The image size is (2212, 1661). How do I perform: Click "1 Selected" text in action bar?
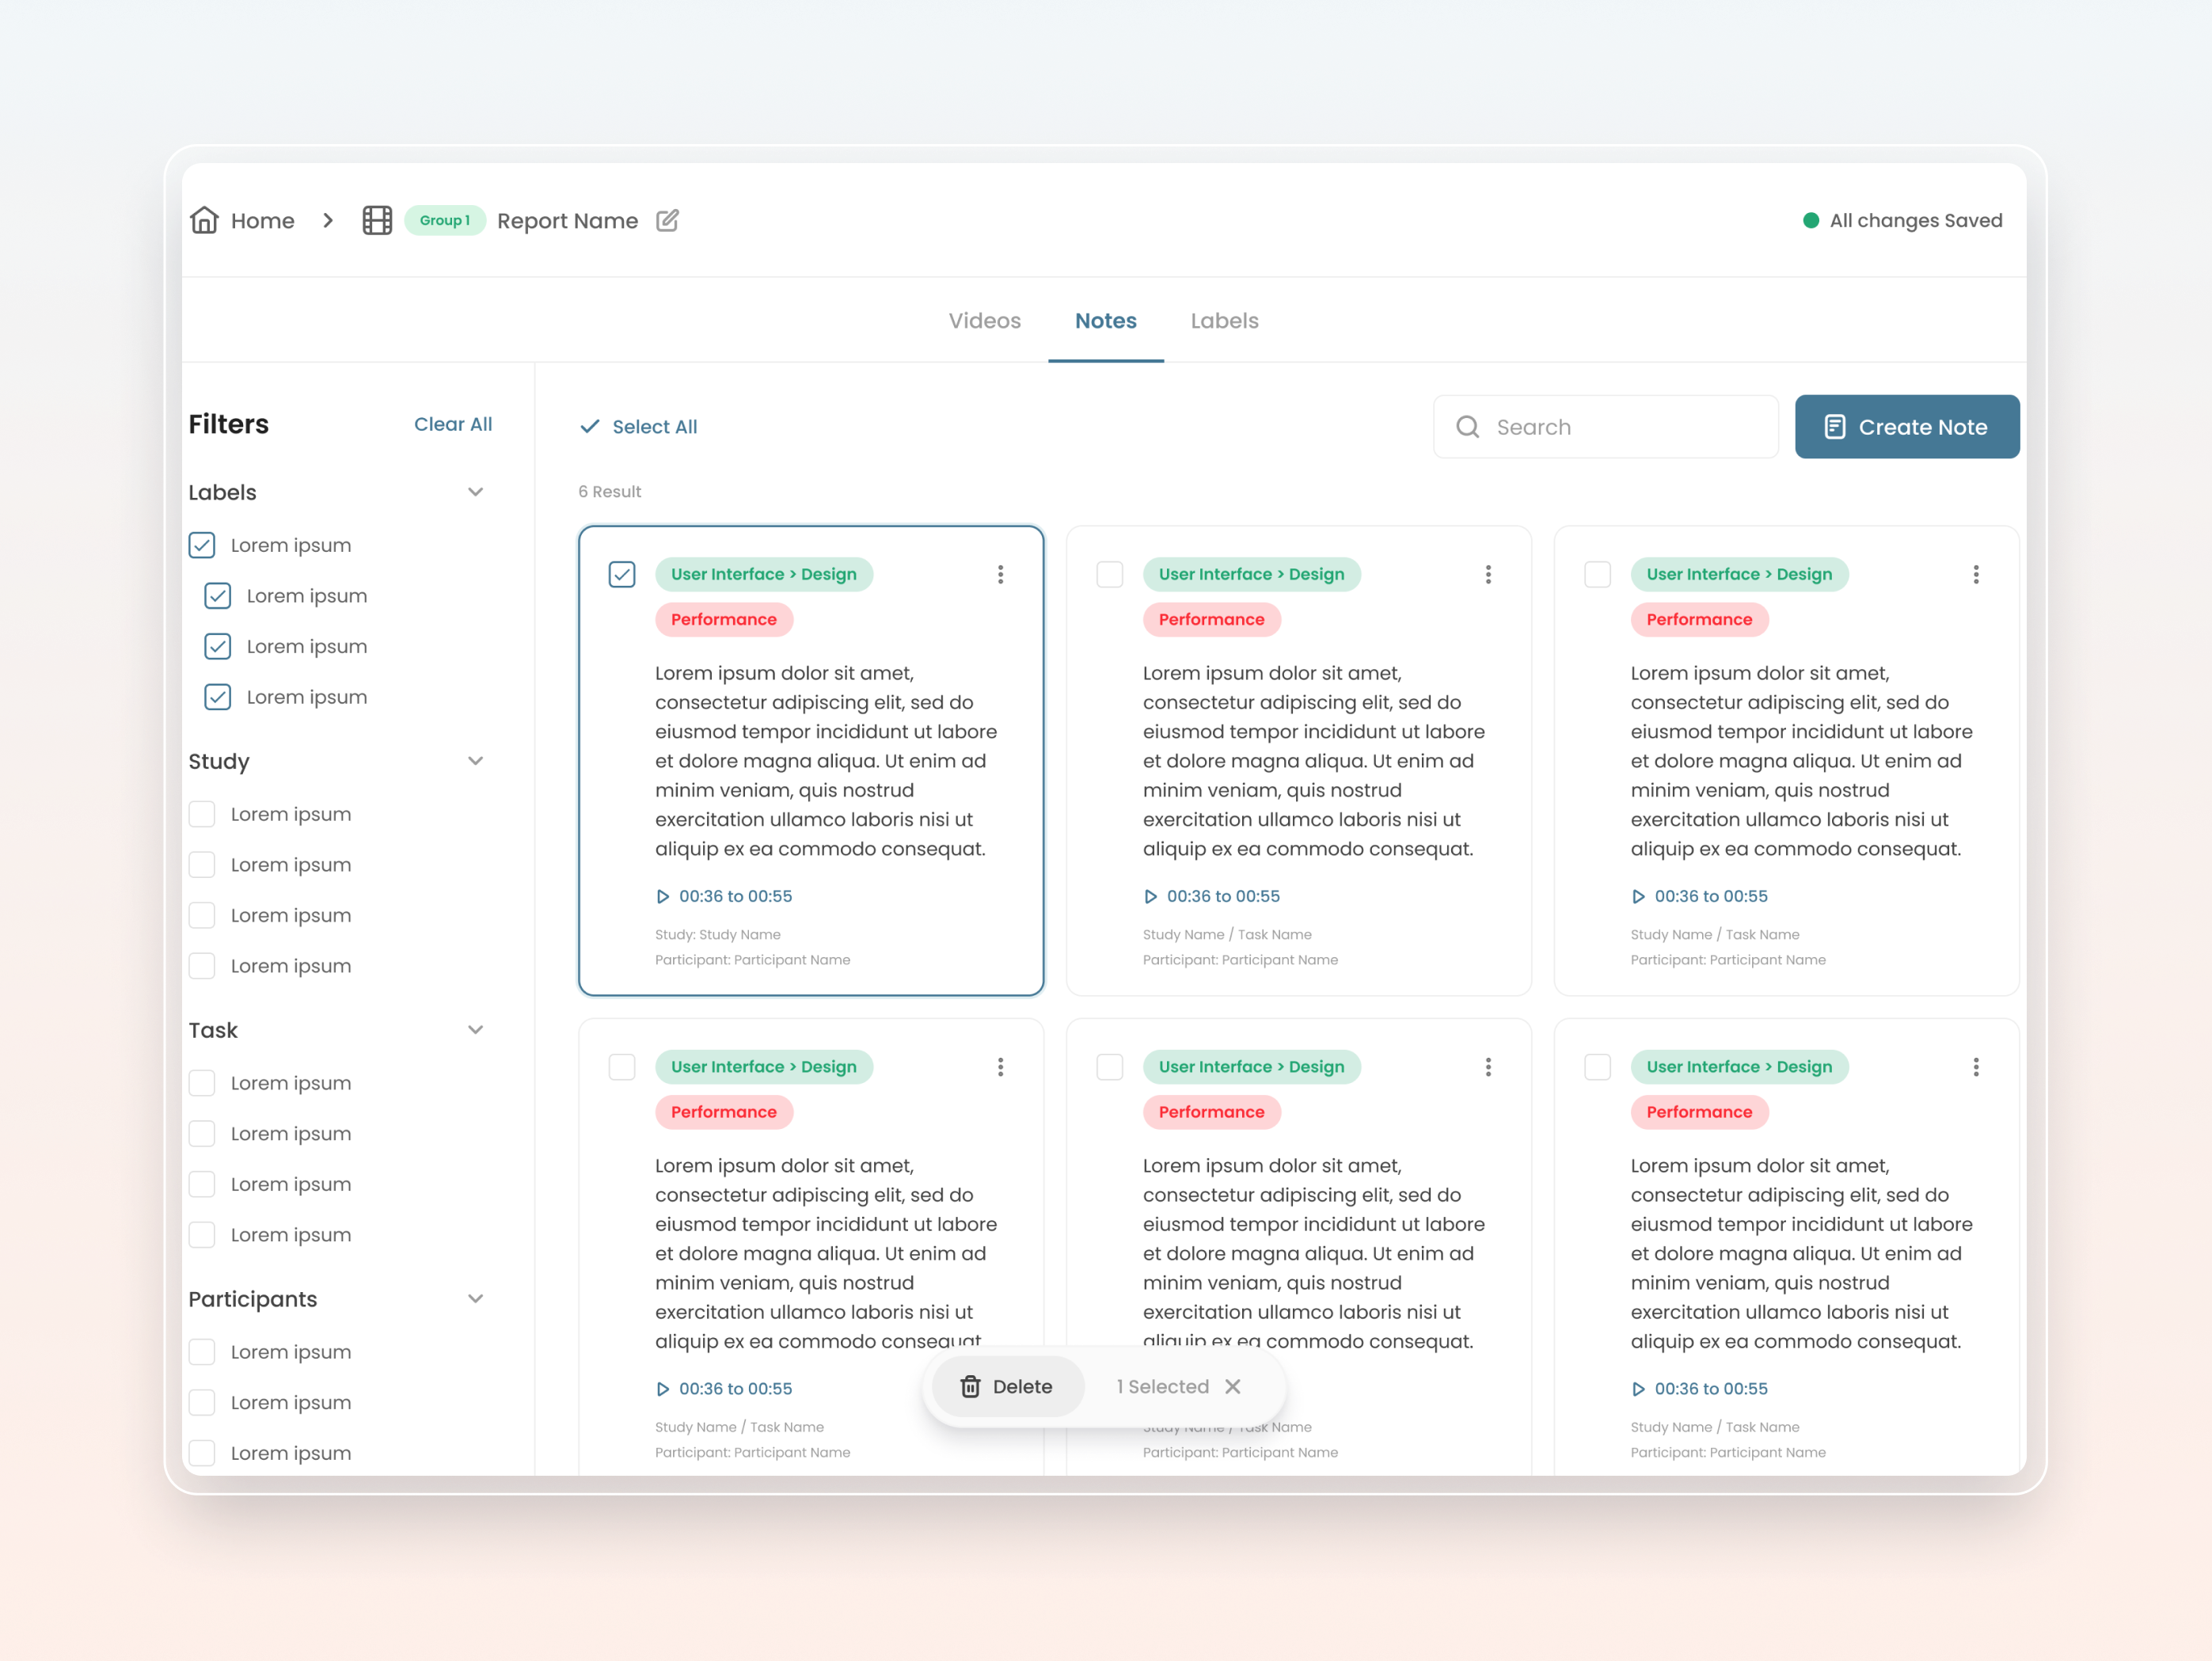pos(1163,1387)
